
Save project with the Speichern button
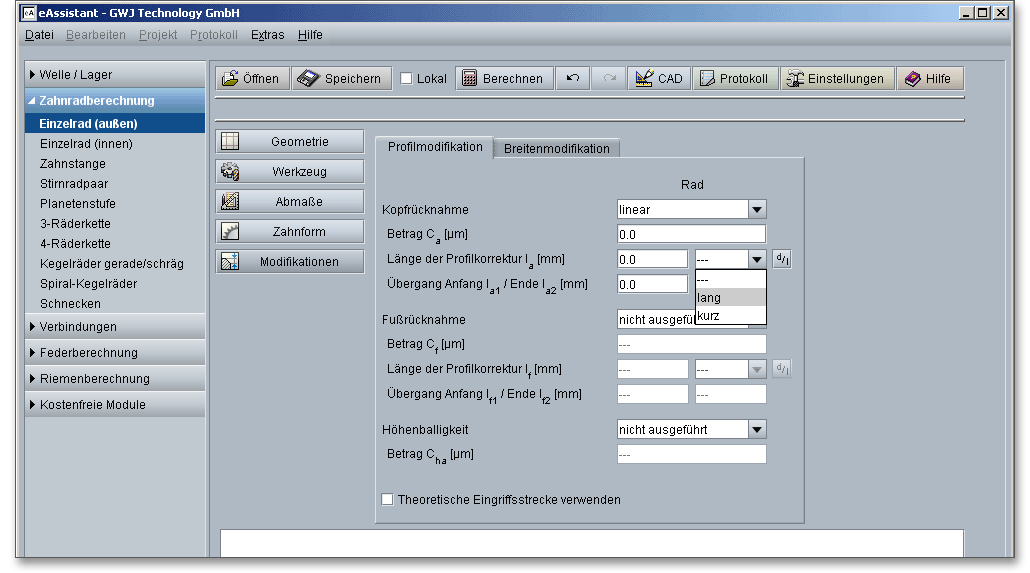pyautogui.click(x=341, y=79)
